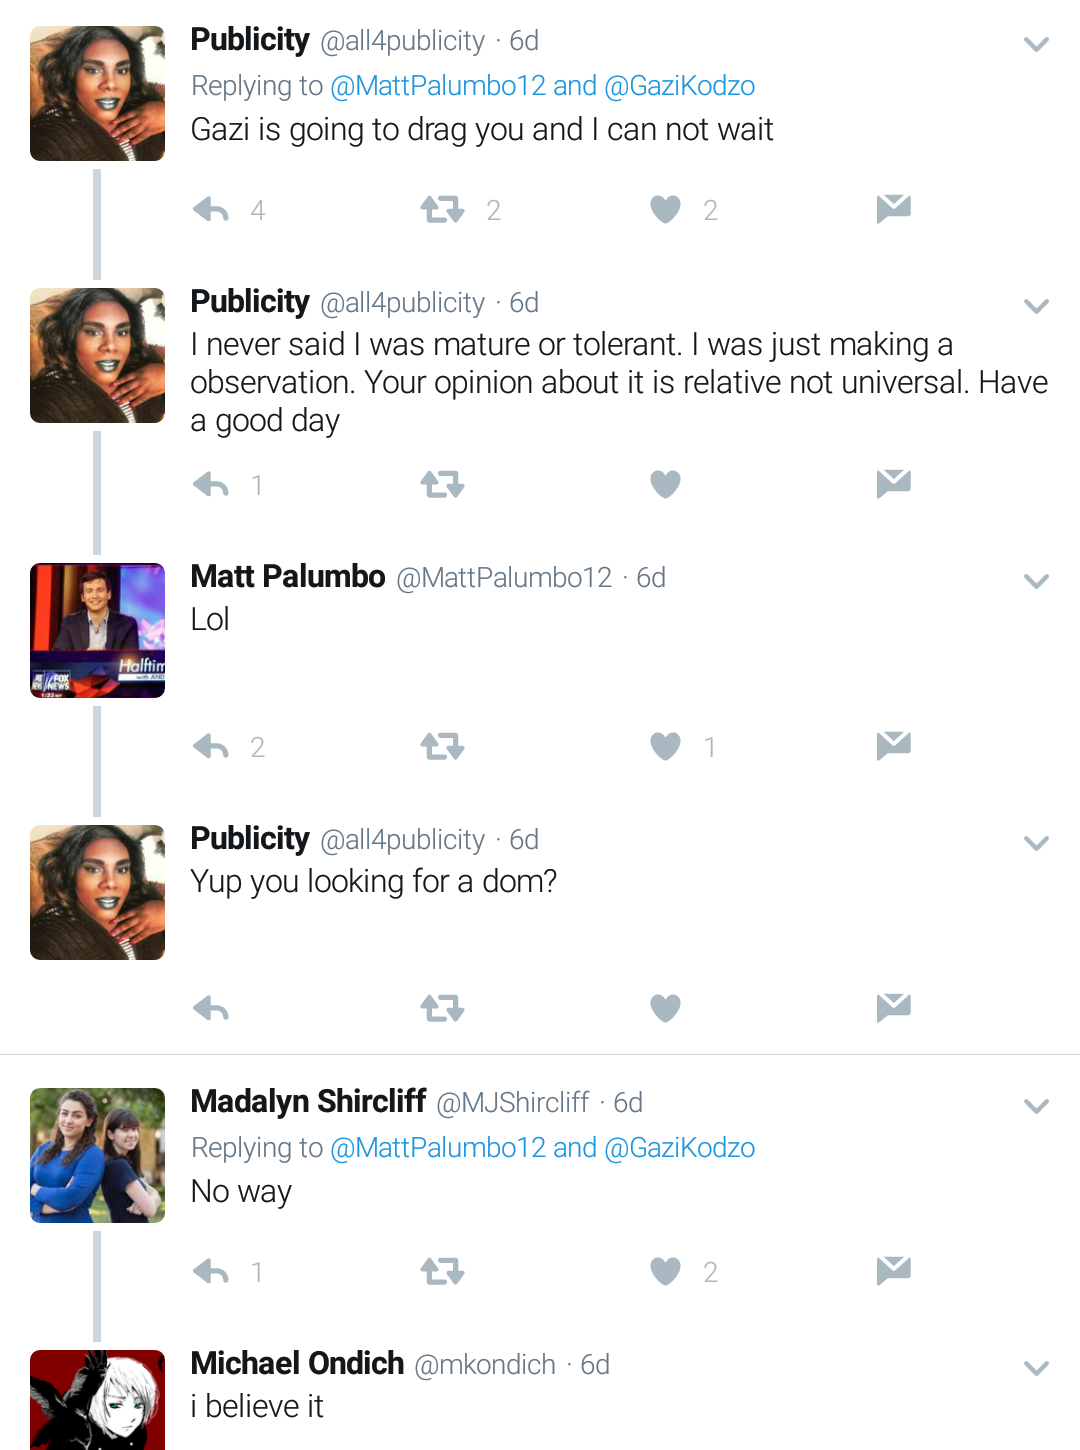
Task: Like Madalyn Shircliff's "No way" tweet
Action: pos(665,1272)
